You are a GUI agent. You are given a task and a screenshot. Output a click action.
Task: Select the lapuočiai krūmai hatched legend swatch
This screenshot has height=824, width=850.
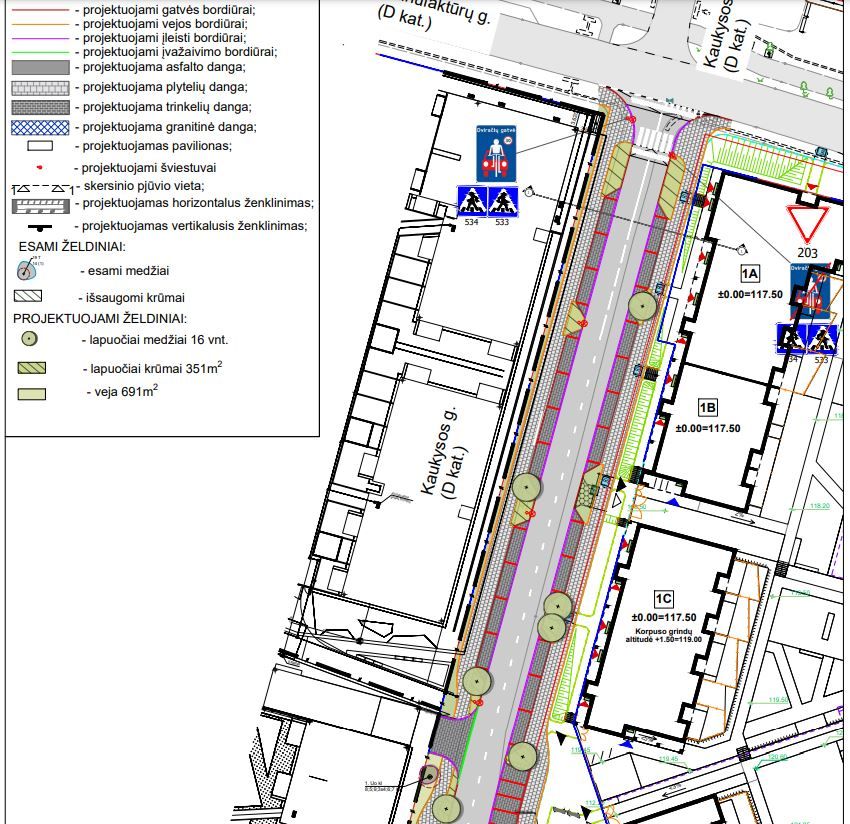point(31,368)
